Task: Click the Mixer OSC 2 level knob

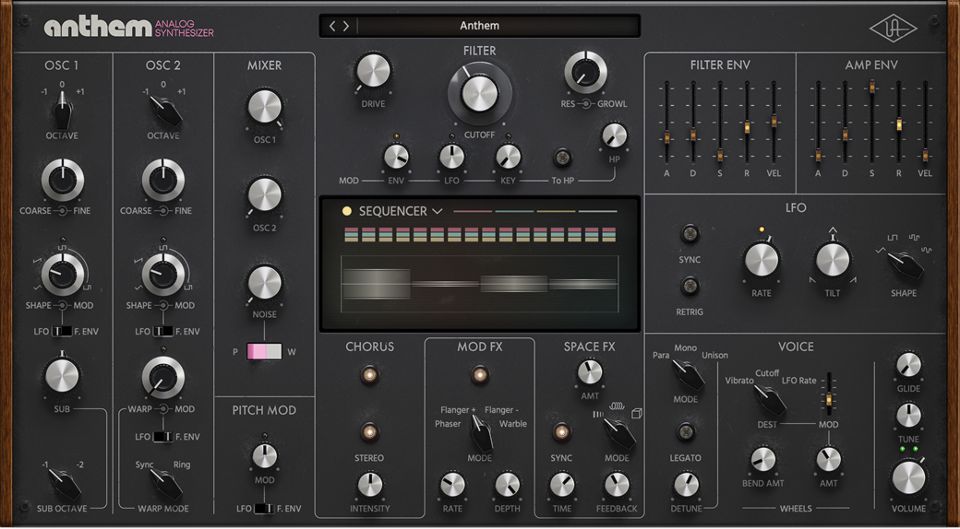Action: click(264, 195)
